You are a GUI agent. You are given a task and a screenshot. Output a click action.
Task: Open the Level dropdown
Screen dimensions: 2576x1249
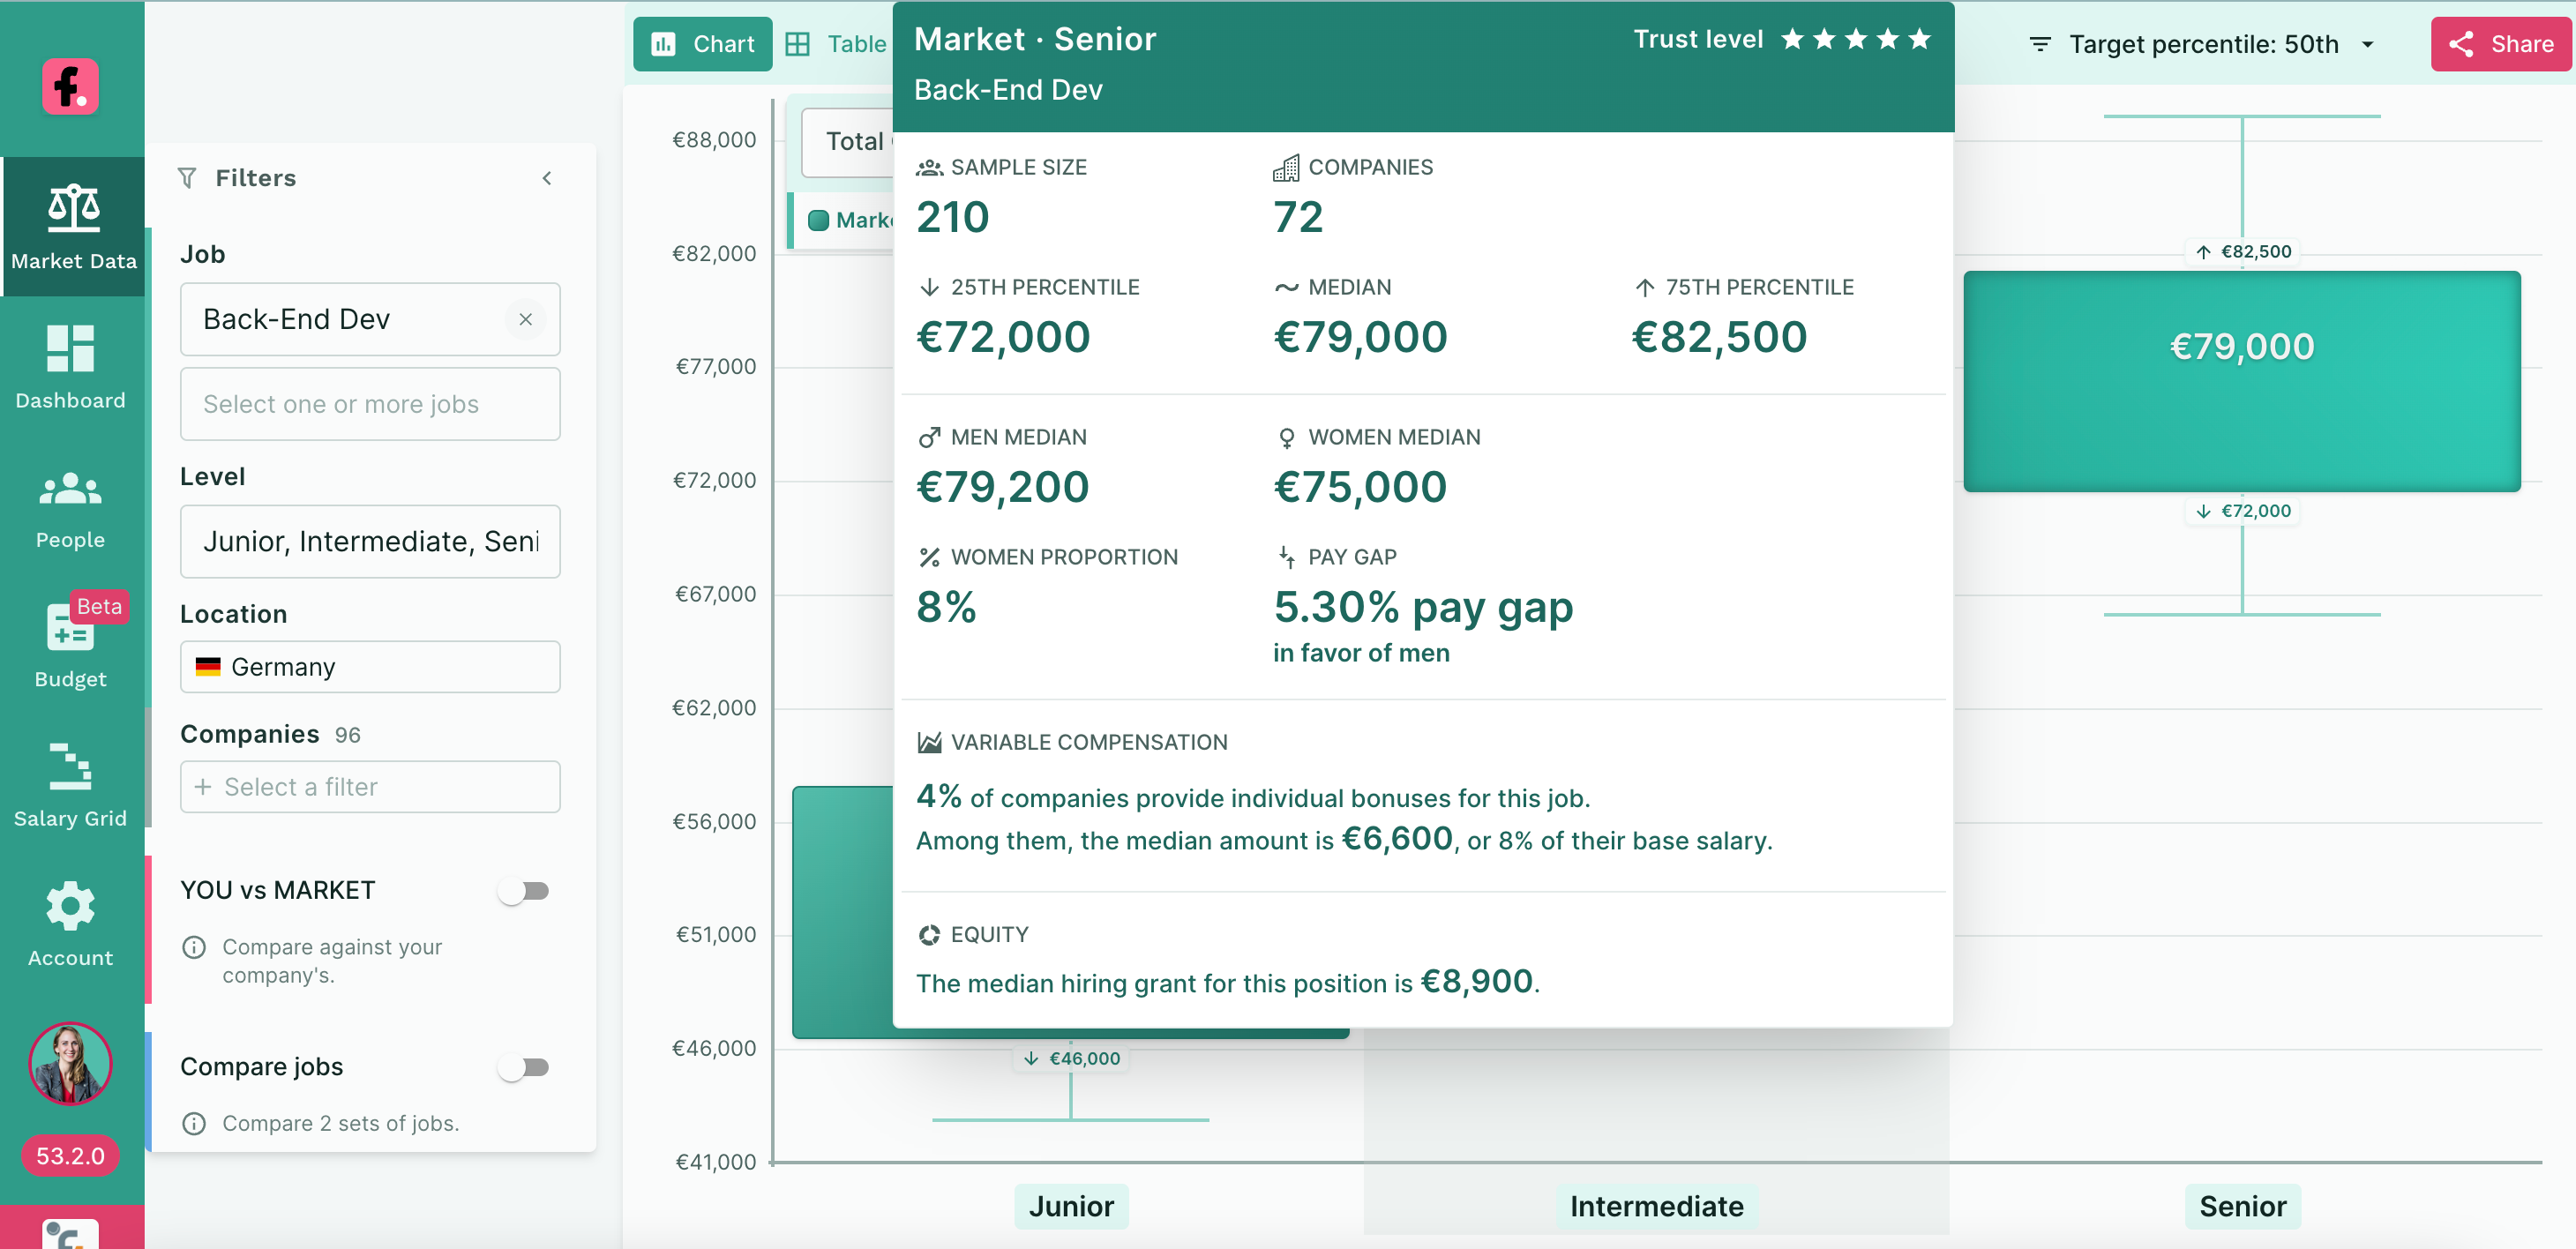coord(370,541)
